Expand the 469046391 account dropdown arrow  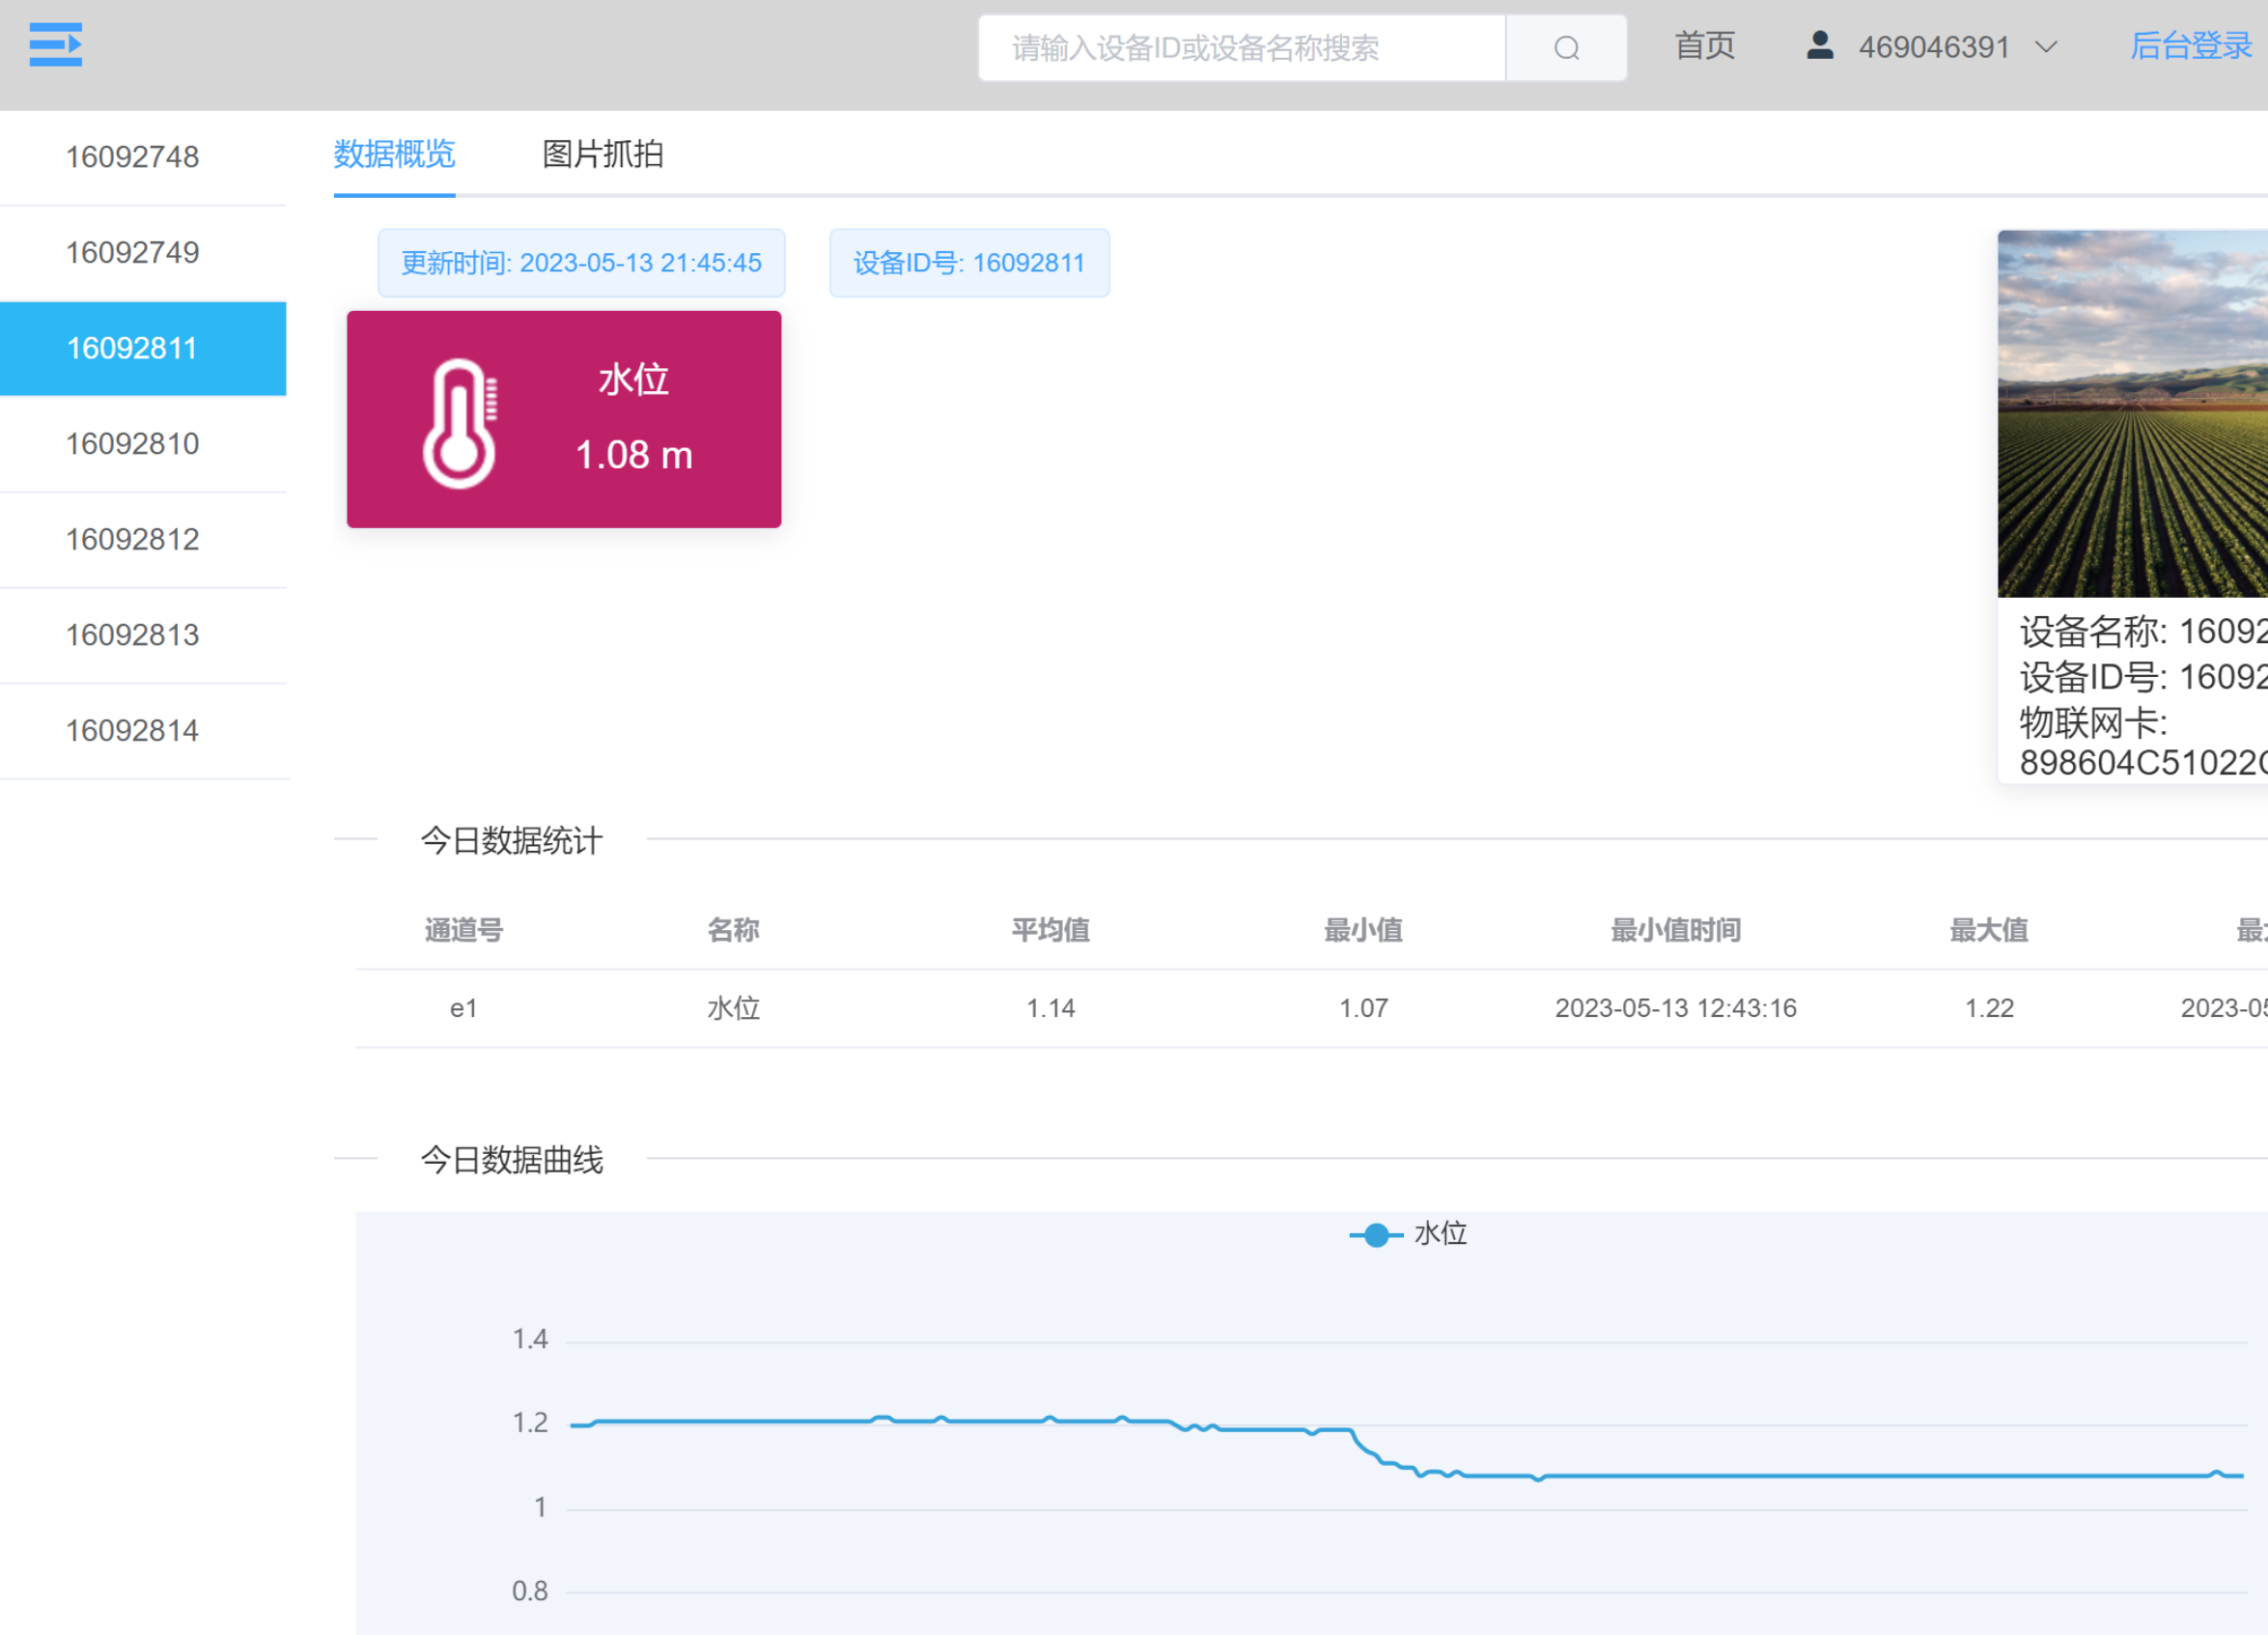point(2047,47)
